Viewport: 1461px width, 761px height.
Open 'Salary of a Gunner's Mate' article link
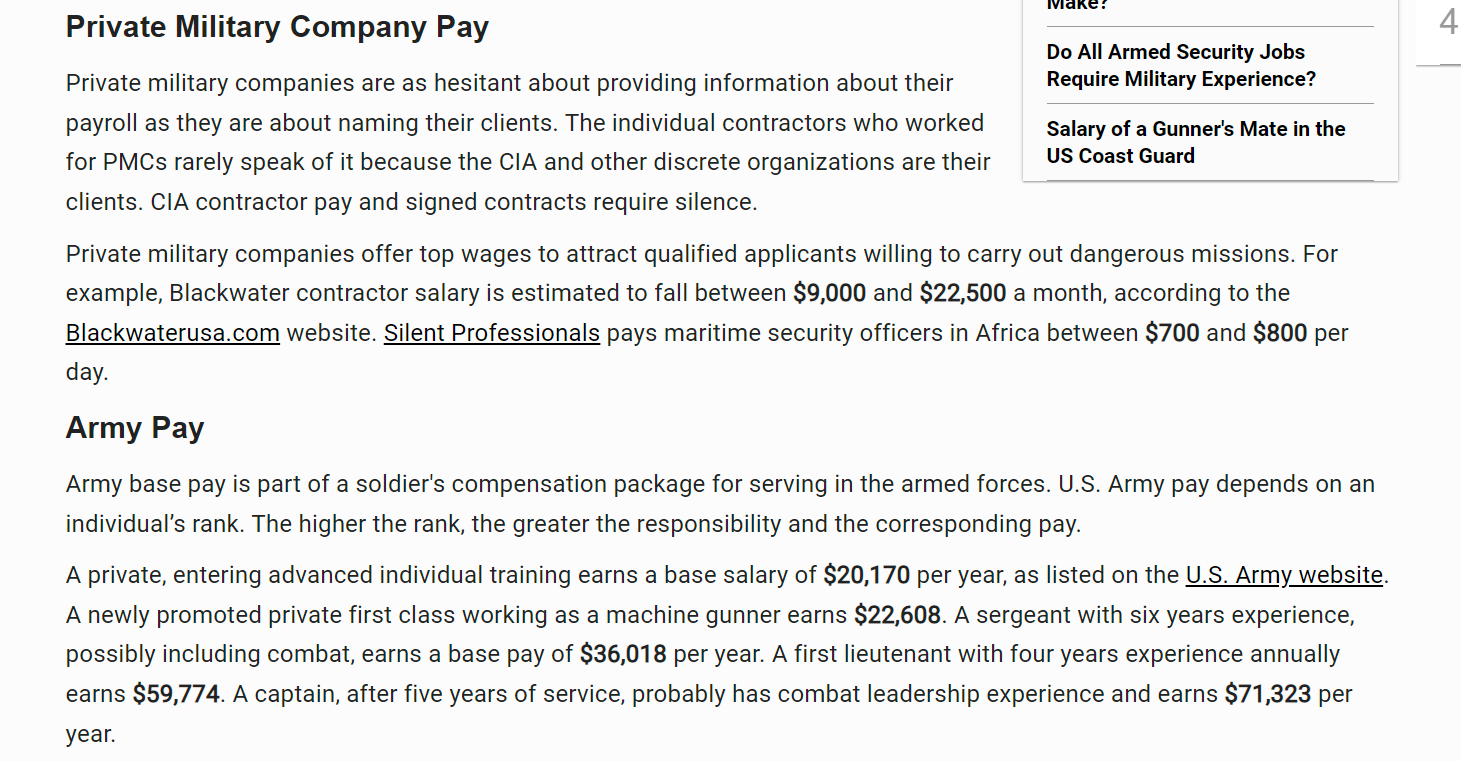pyautogui.click(x=1195, y=142)
